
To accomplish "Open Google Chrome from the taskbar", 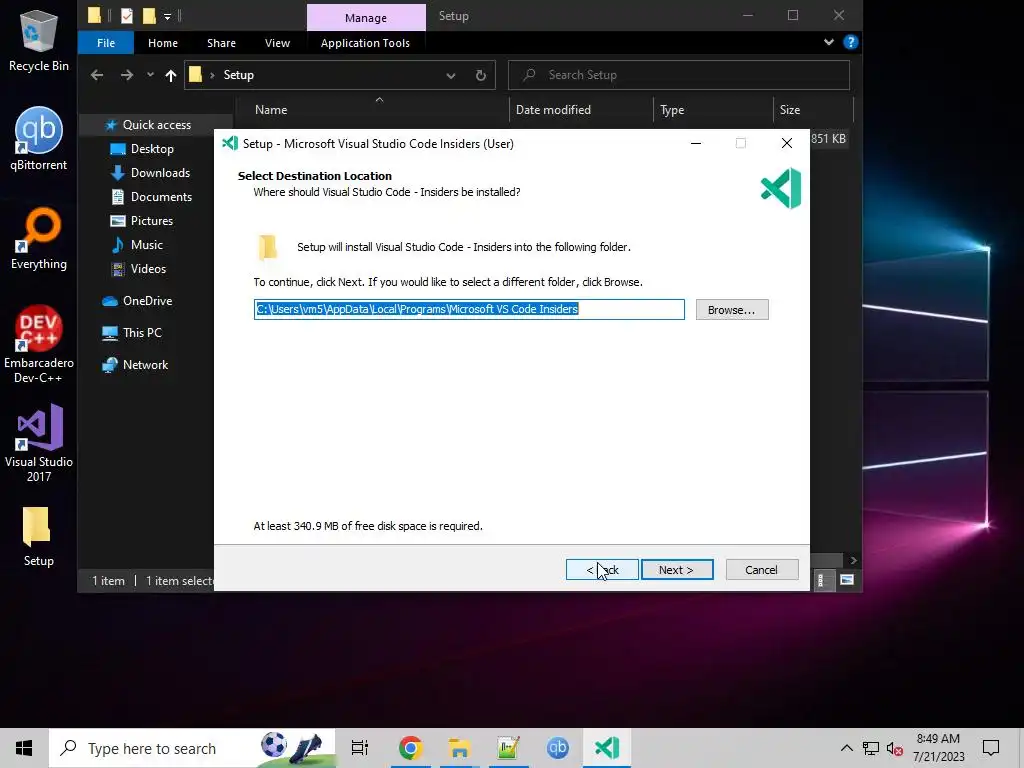I will click(x=410, y=748).
